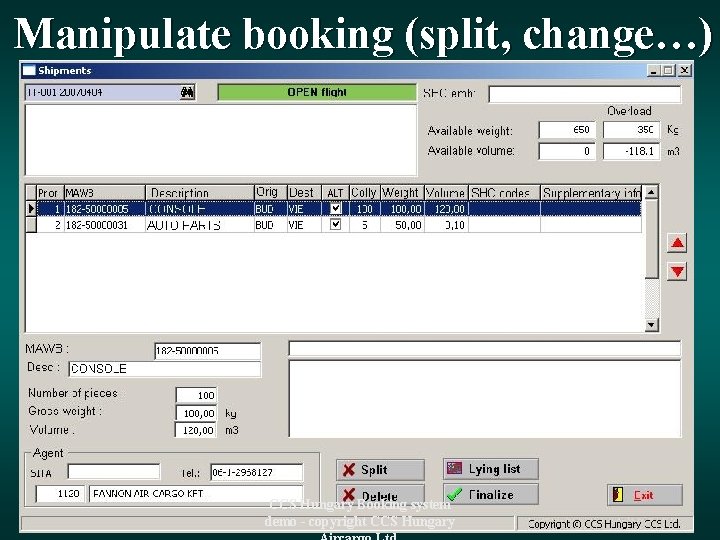Image resolution: width=720 pixels, height=540 pixels.
Task: Click the Volume column header
Action: [446, 192]
